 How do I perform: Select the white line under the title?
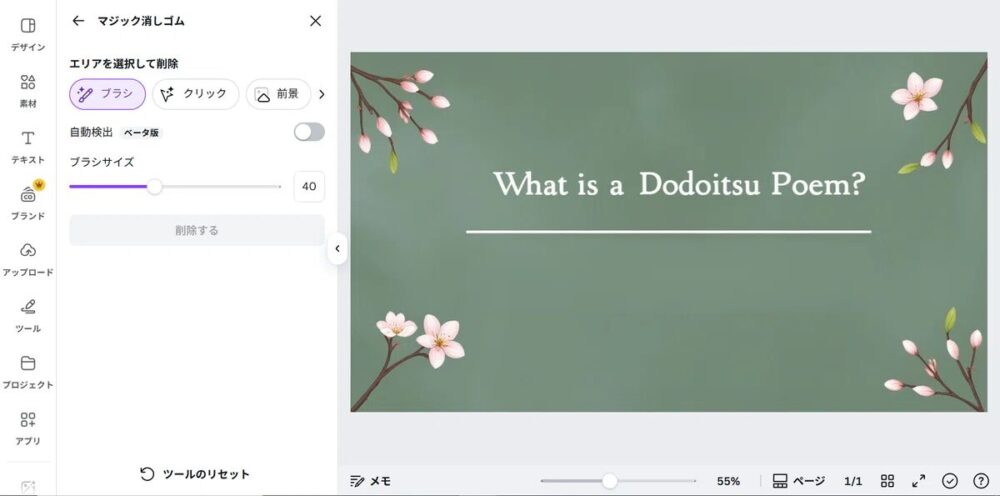click(668, 231)
